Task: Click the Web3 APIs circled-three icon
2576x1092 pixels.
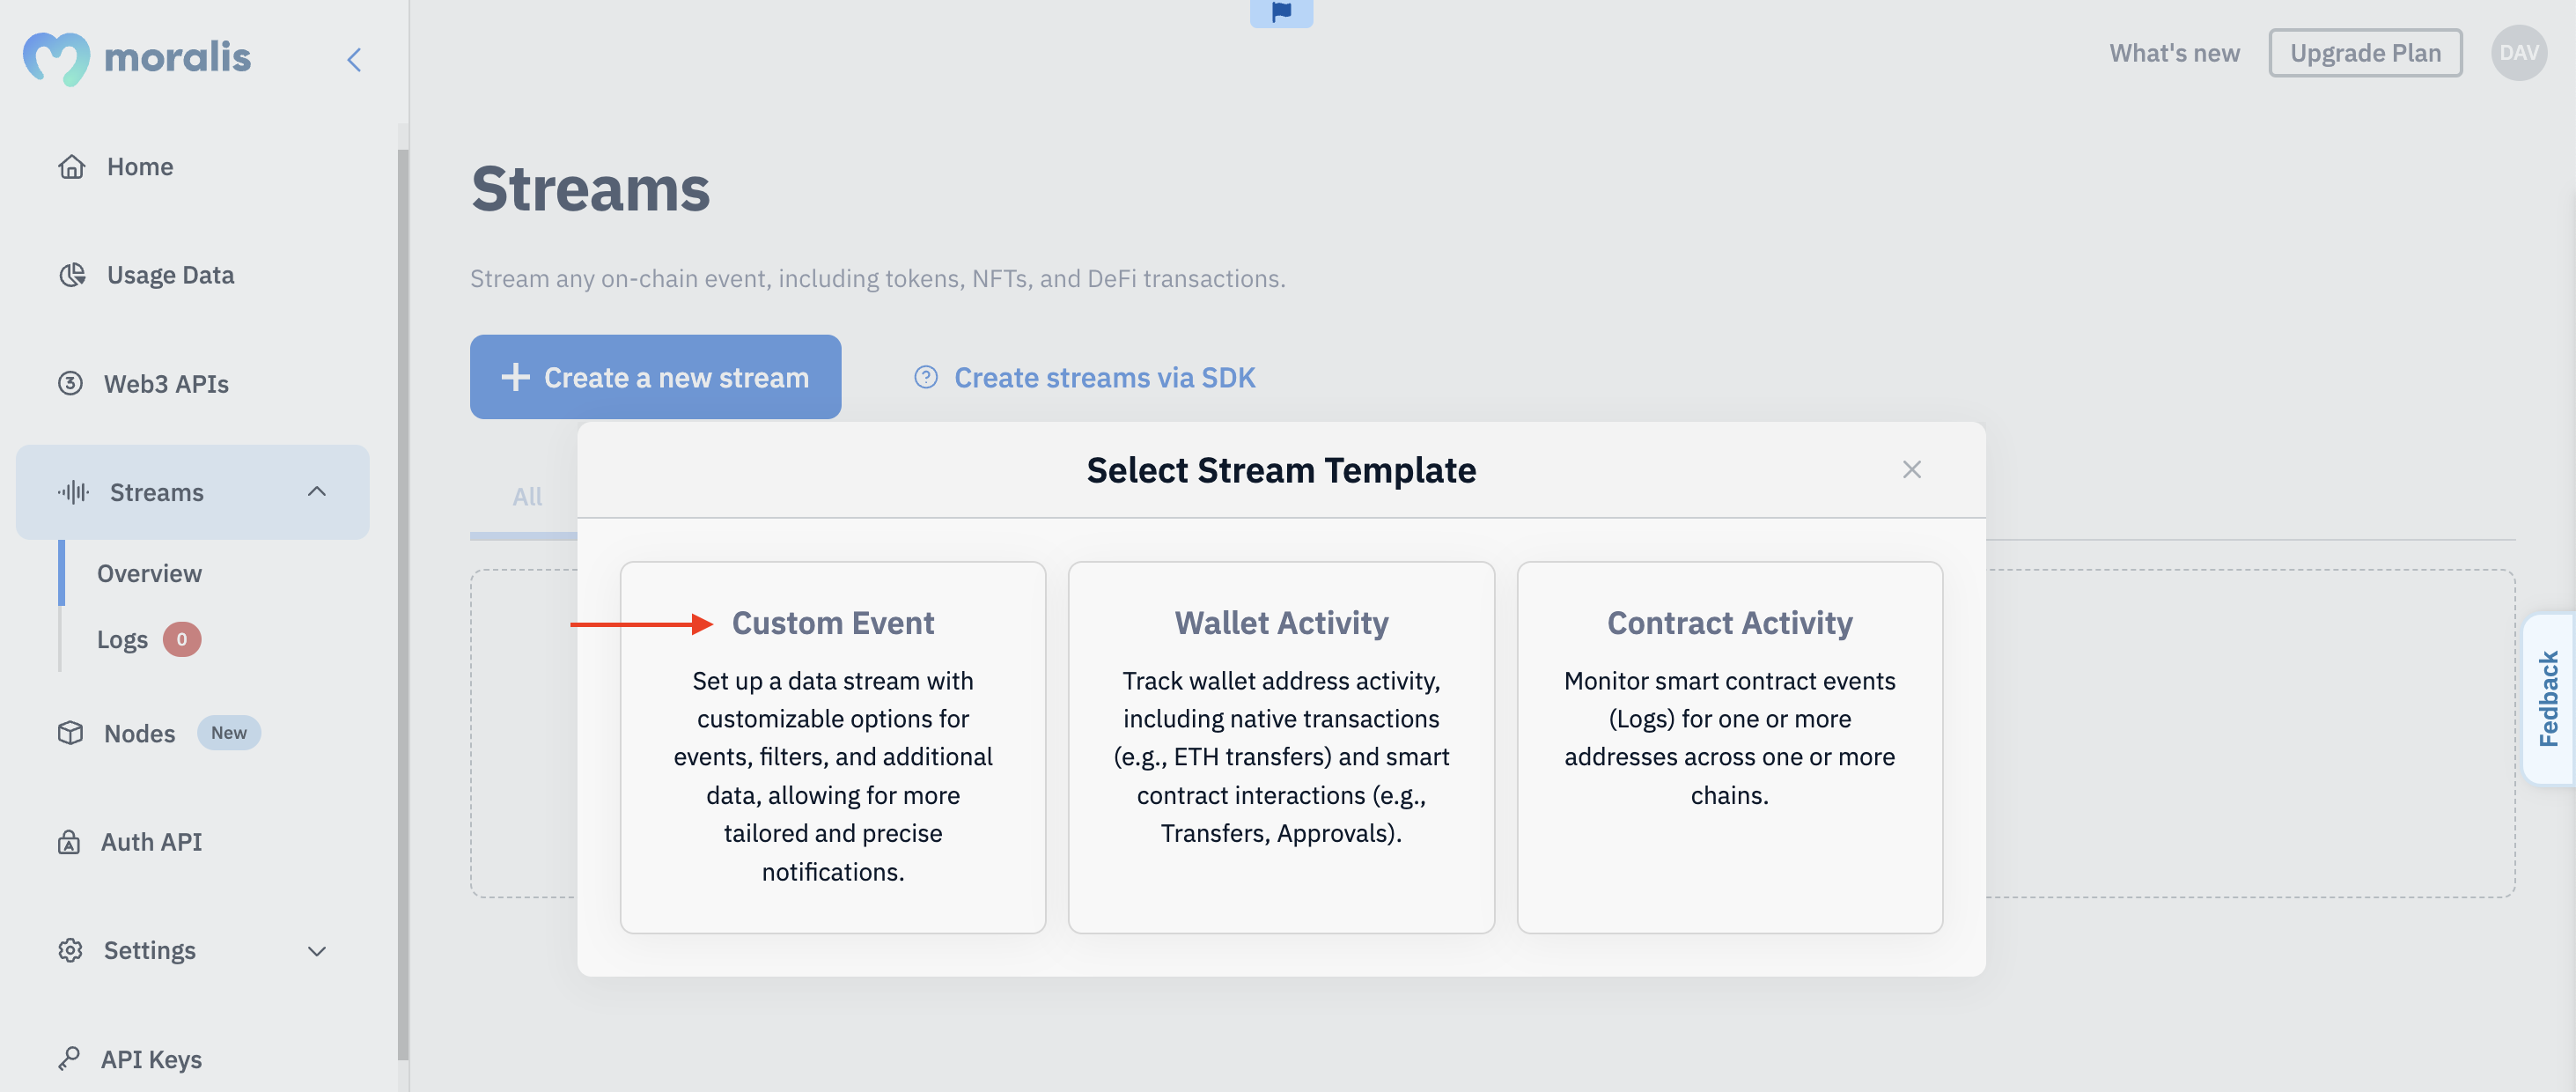Action: click(x=70, y=383)
